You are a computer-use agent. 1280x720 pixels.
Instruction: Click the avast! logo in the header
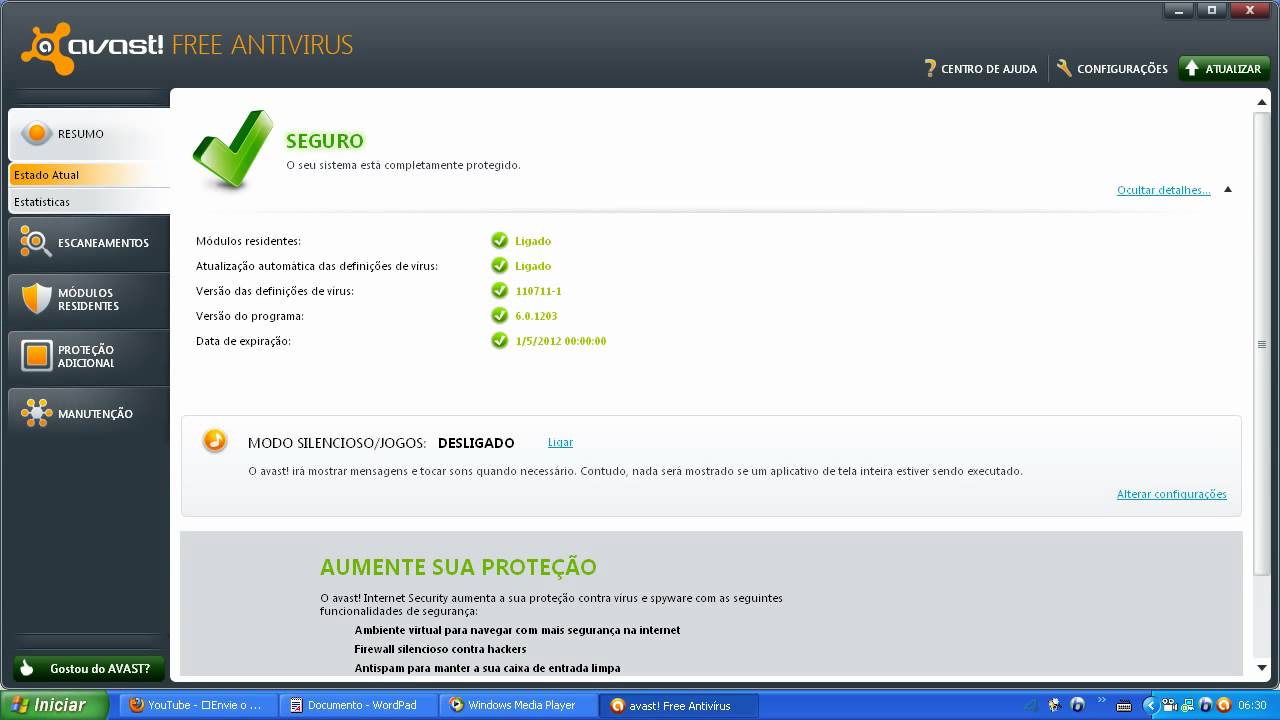click(x=92, y=48)
